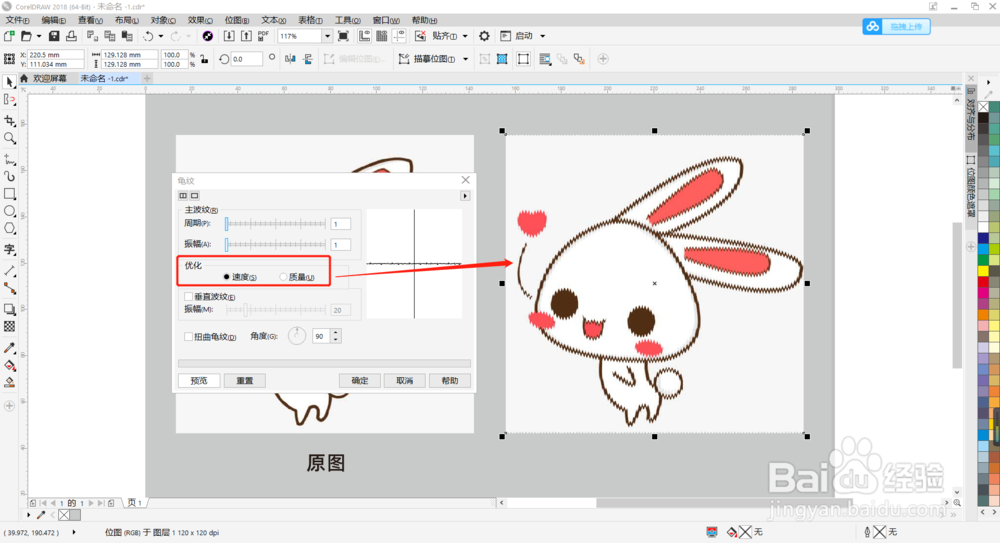Click the full-screen preview icon
This screenshot has width=1000, height=543.
pyautogui.click(x=343, y=36)
